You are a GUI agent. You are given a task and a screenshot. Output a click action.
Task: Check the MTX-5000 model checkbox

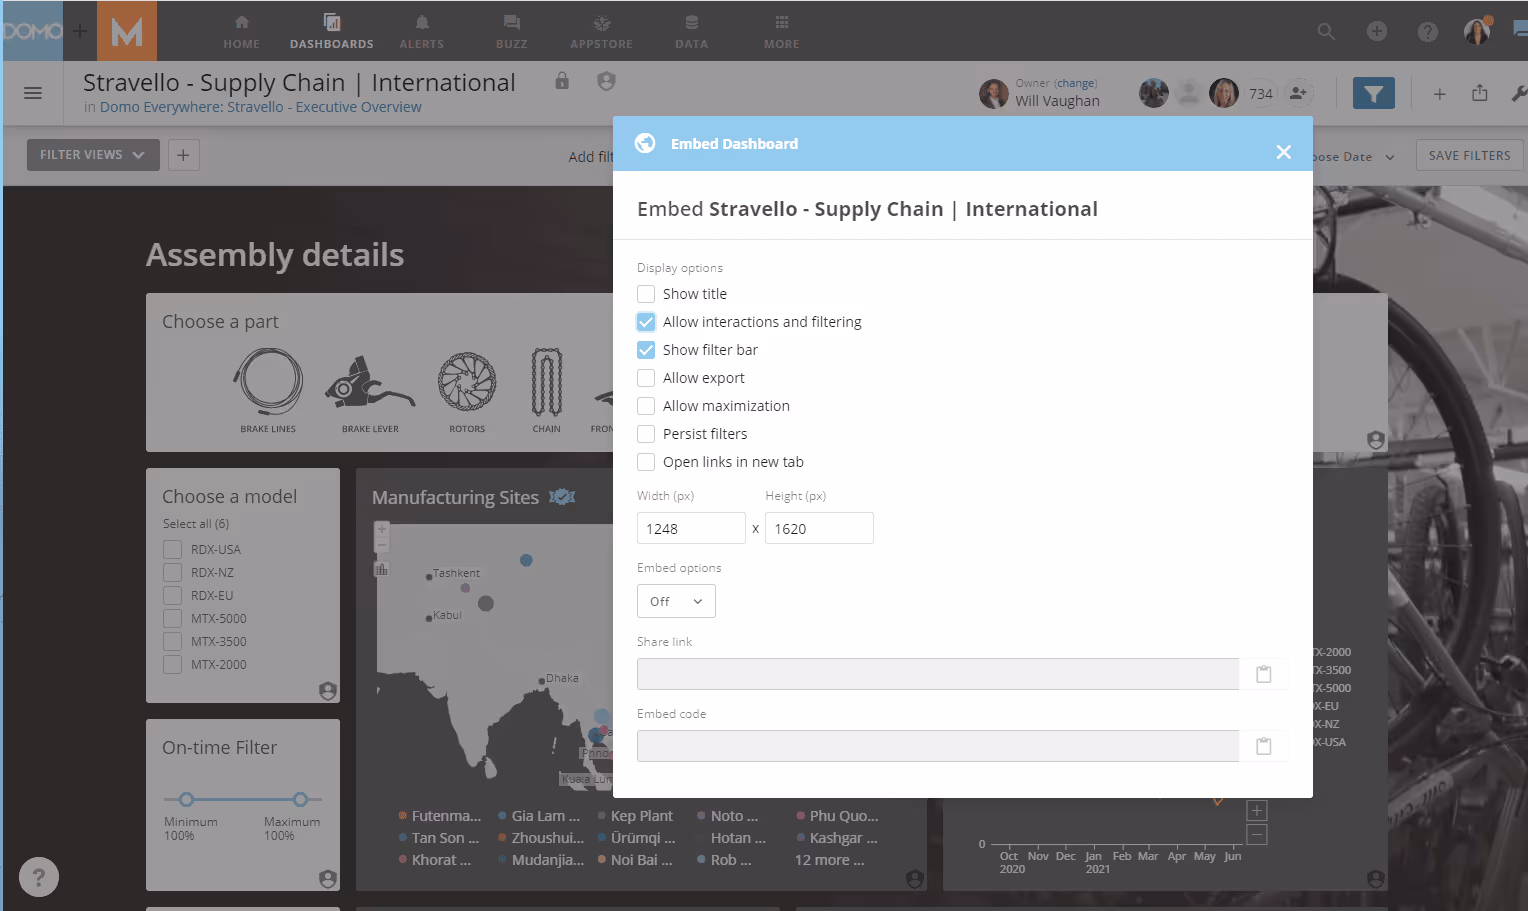(x=173, y=618)
